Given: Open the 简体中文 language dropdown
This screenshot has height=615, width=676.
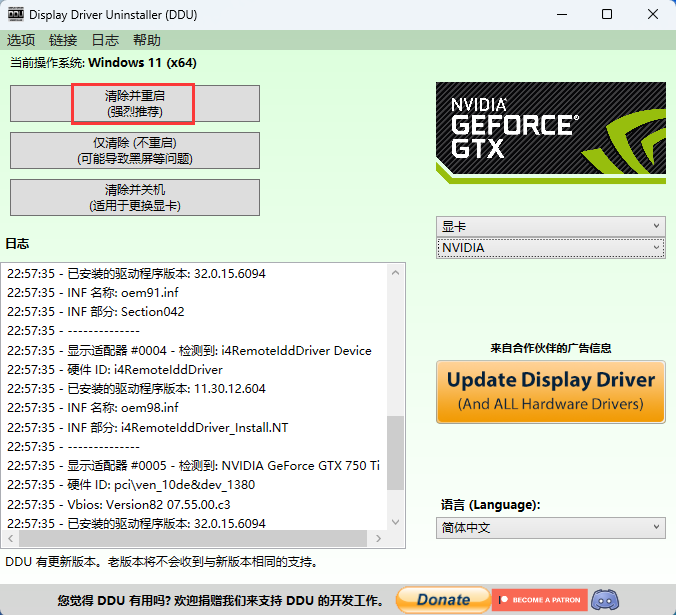Looking at the screenshot, I should click(x=550, y=528).
